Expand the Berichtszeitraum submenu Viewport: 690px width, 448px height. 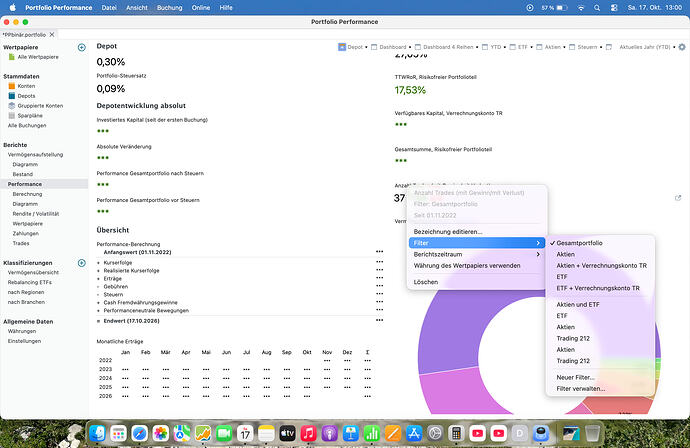click(477, 254)
